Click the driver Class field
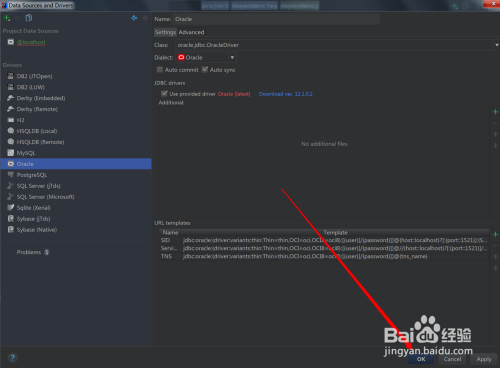Image resolution: width=500 pixels, height=368 pixels. [334, 45]
